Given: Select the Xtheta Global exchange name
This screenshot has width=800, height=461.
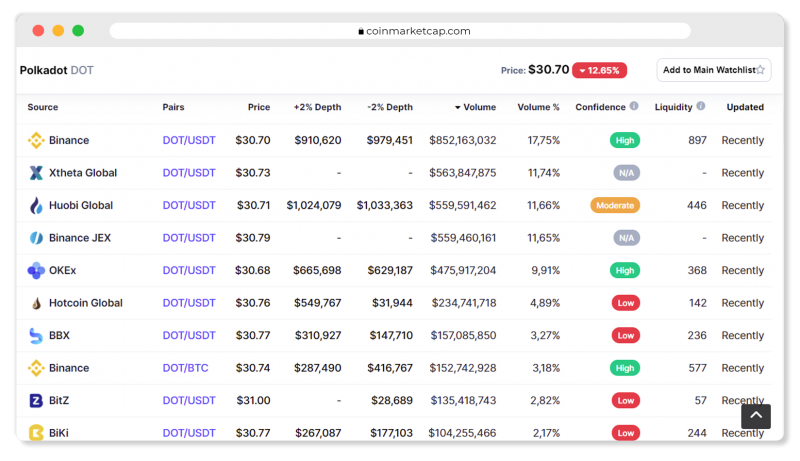Looking at the screenshot, I should pos(83,173).
